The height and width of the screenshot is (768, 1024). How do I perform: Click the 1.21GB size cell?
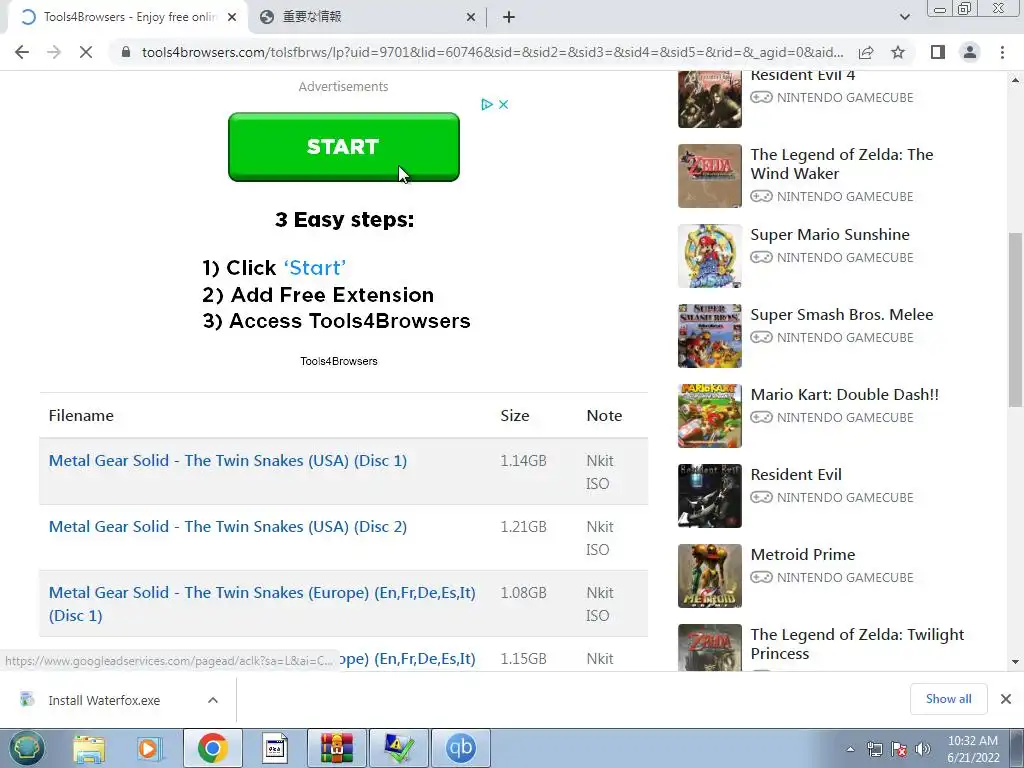point(523,527)
